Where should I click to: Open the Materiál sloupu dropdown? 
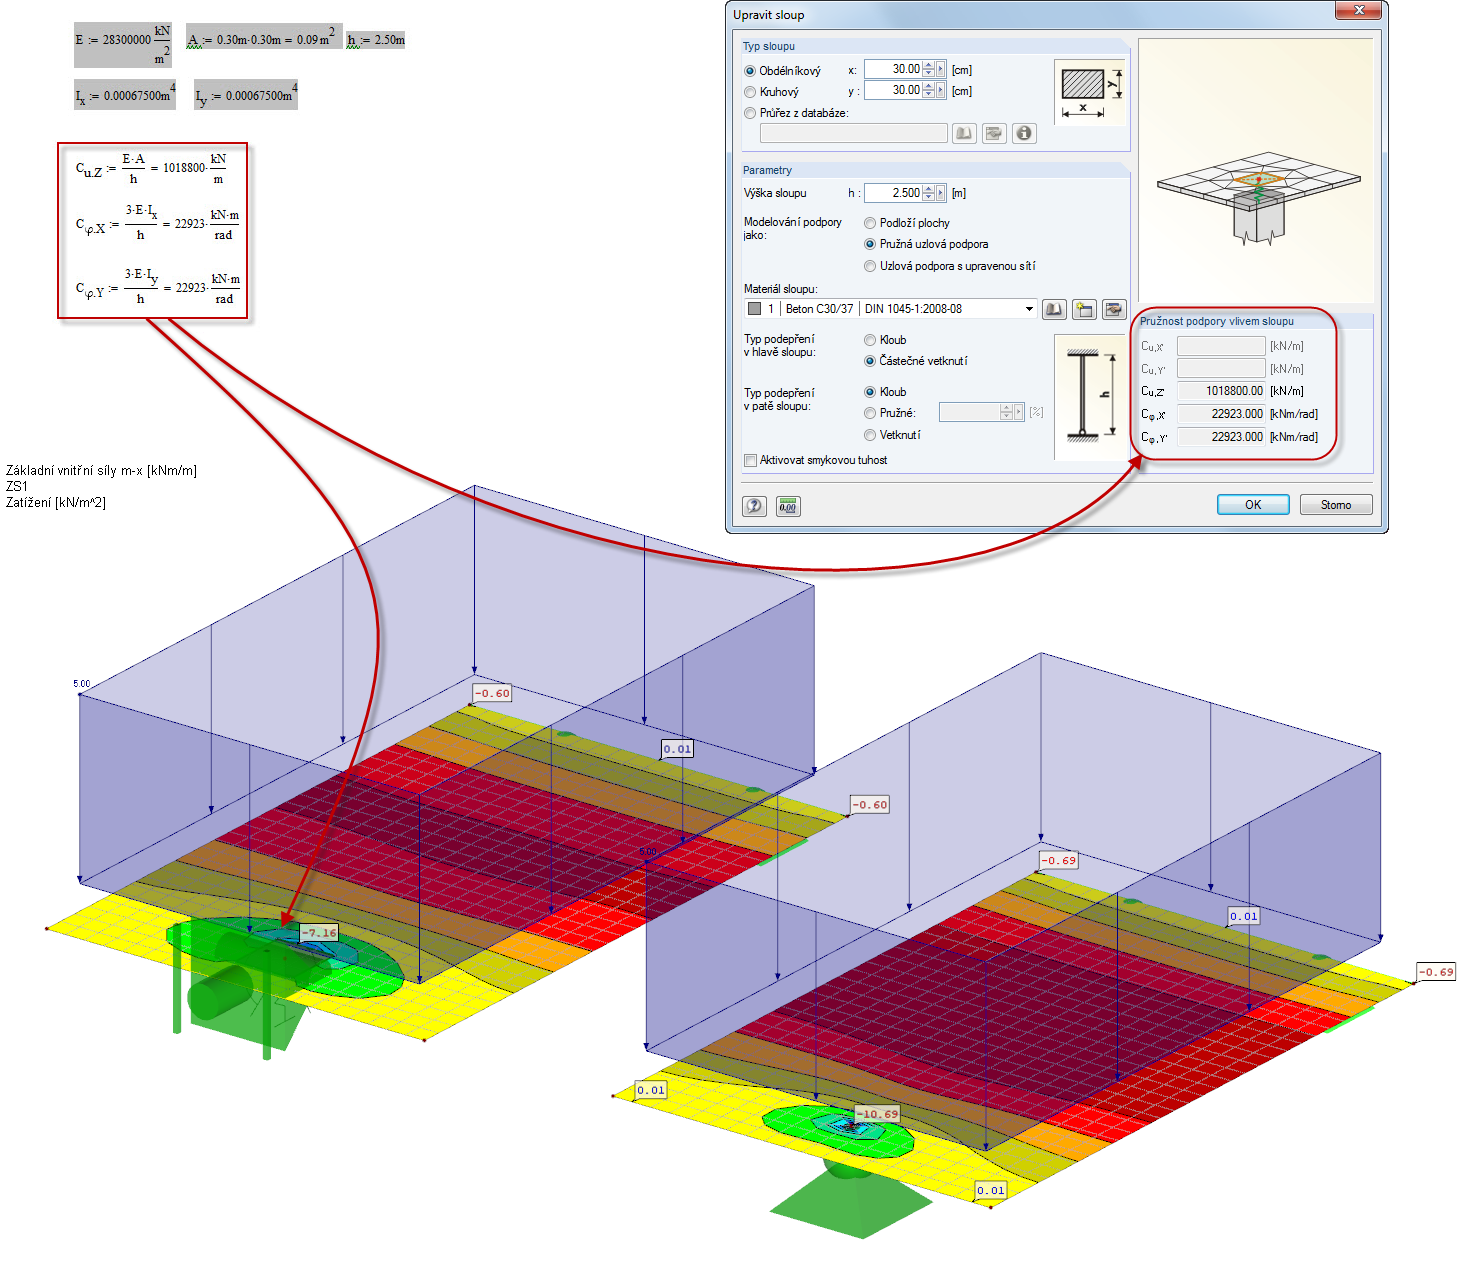pos(1029,309)
